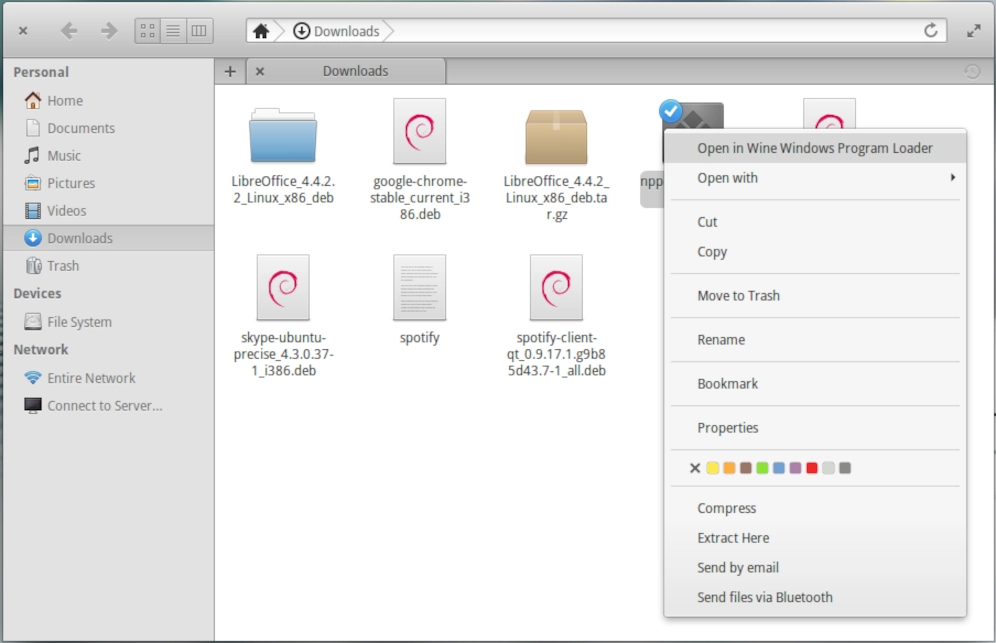
Task: Select spotify-client-qt deb file icon
Action: point(556,288)
